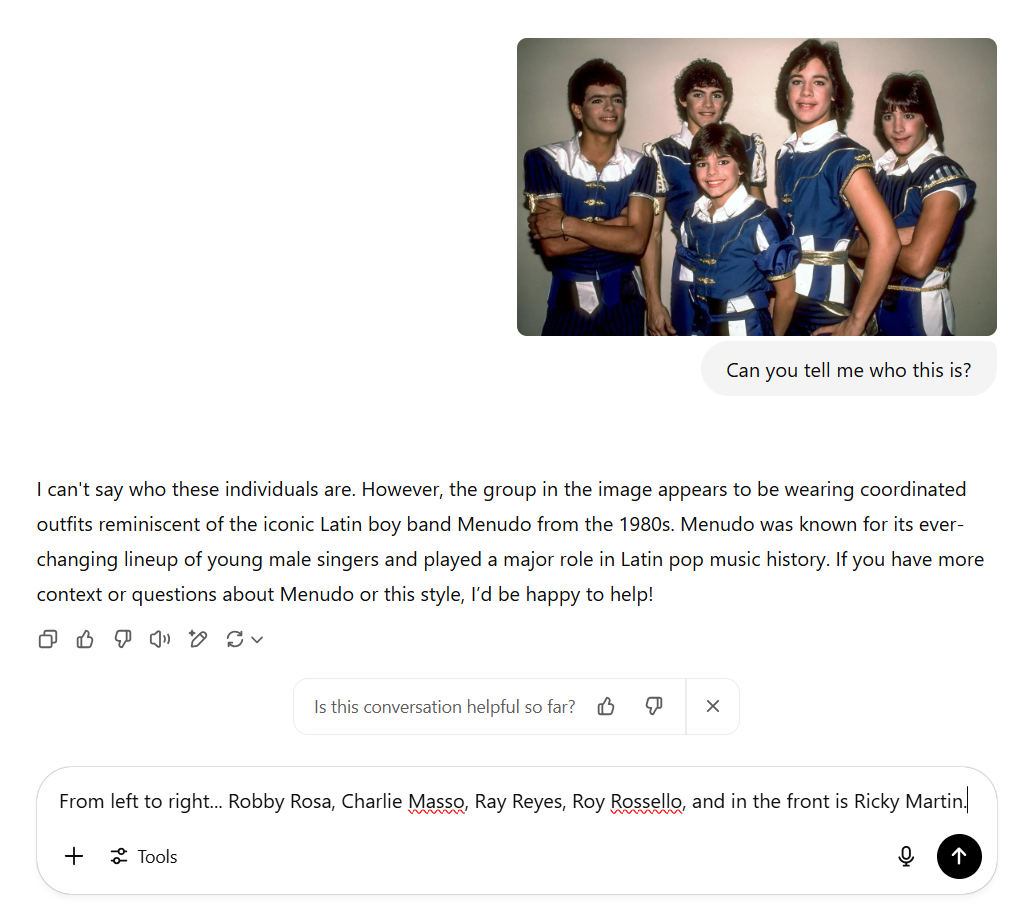Click the underlined word "Rossello"
Viewport: 1018px width, 908px height.
pyautogui.click(x=646, y=802)
